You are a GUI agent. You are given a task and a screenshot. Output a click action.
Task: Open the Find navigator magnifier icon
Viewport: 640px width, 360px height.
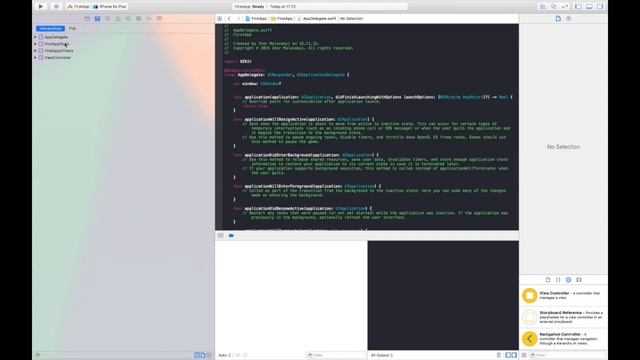click(108, 19)
